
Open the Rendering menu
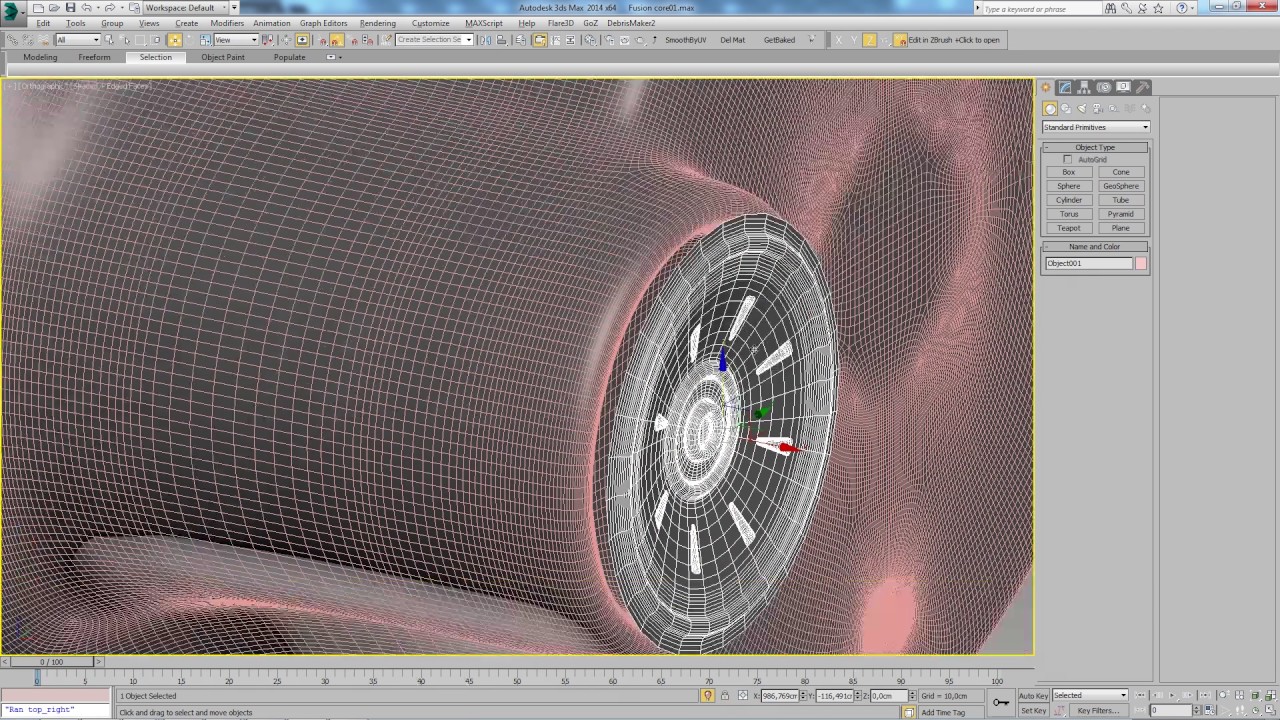[378, 23]
